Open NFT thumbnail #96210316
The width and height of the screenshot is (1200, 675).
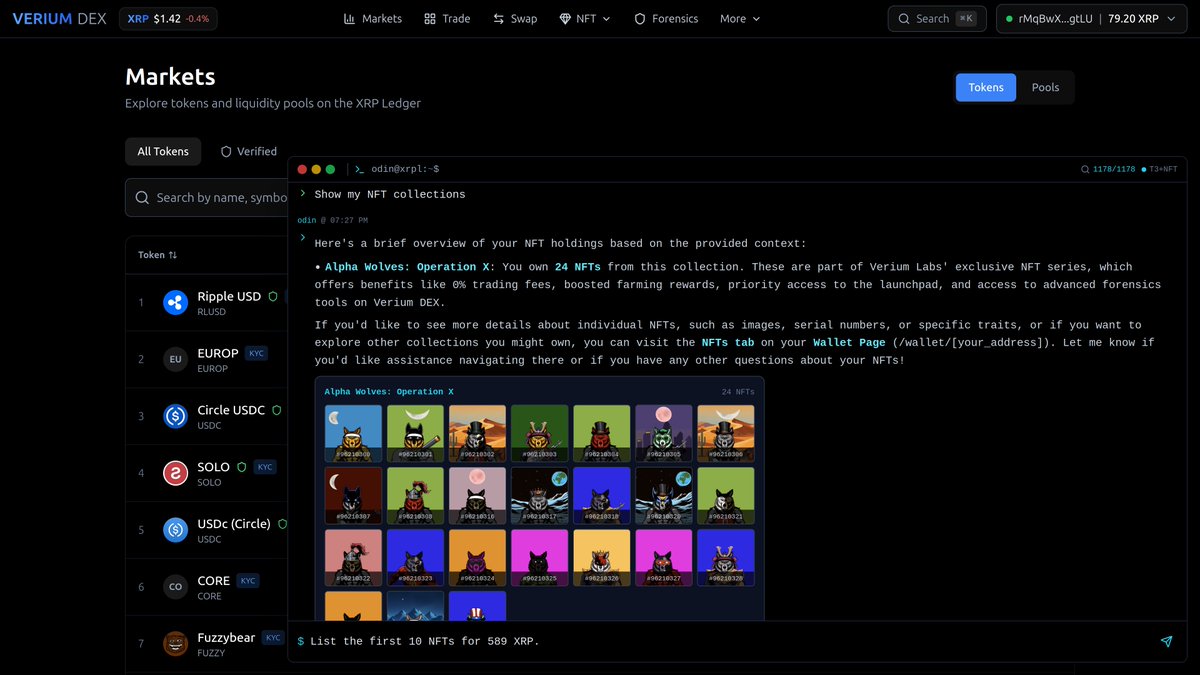coord(477,495)
